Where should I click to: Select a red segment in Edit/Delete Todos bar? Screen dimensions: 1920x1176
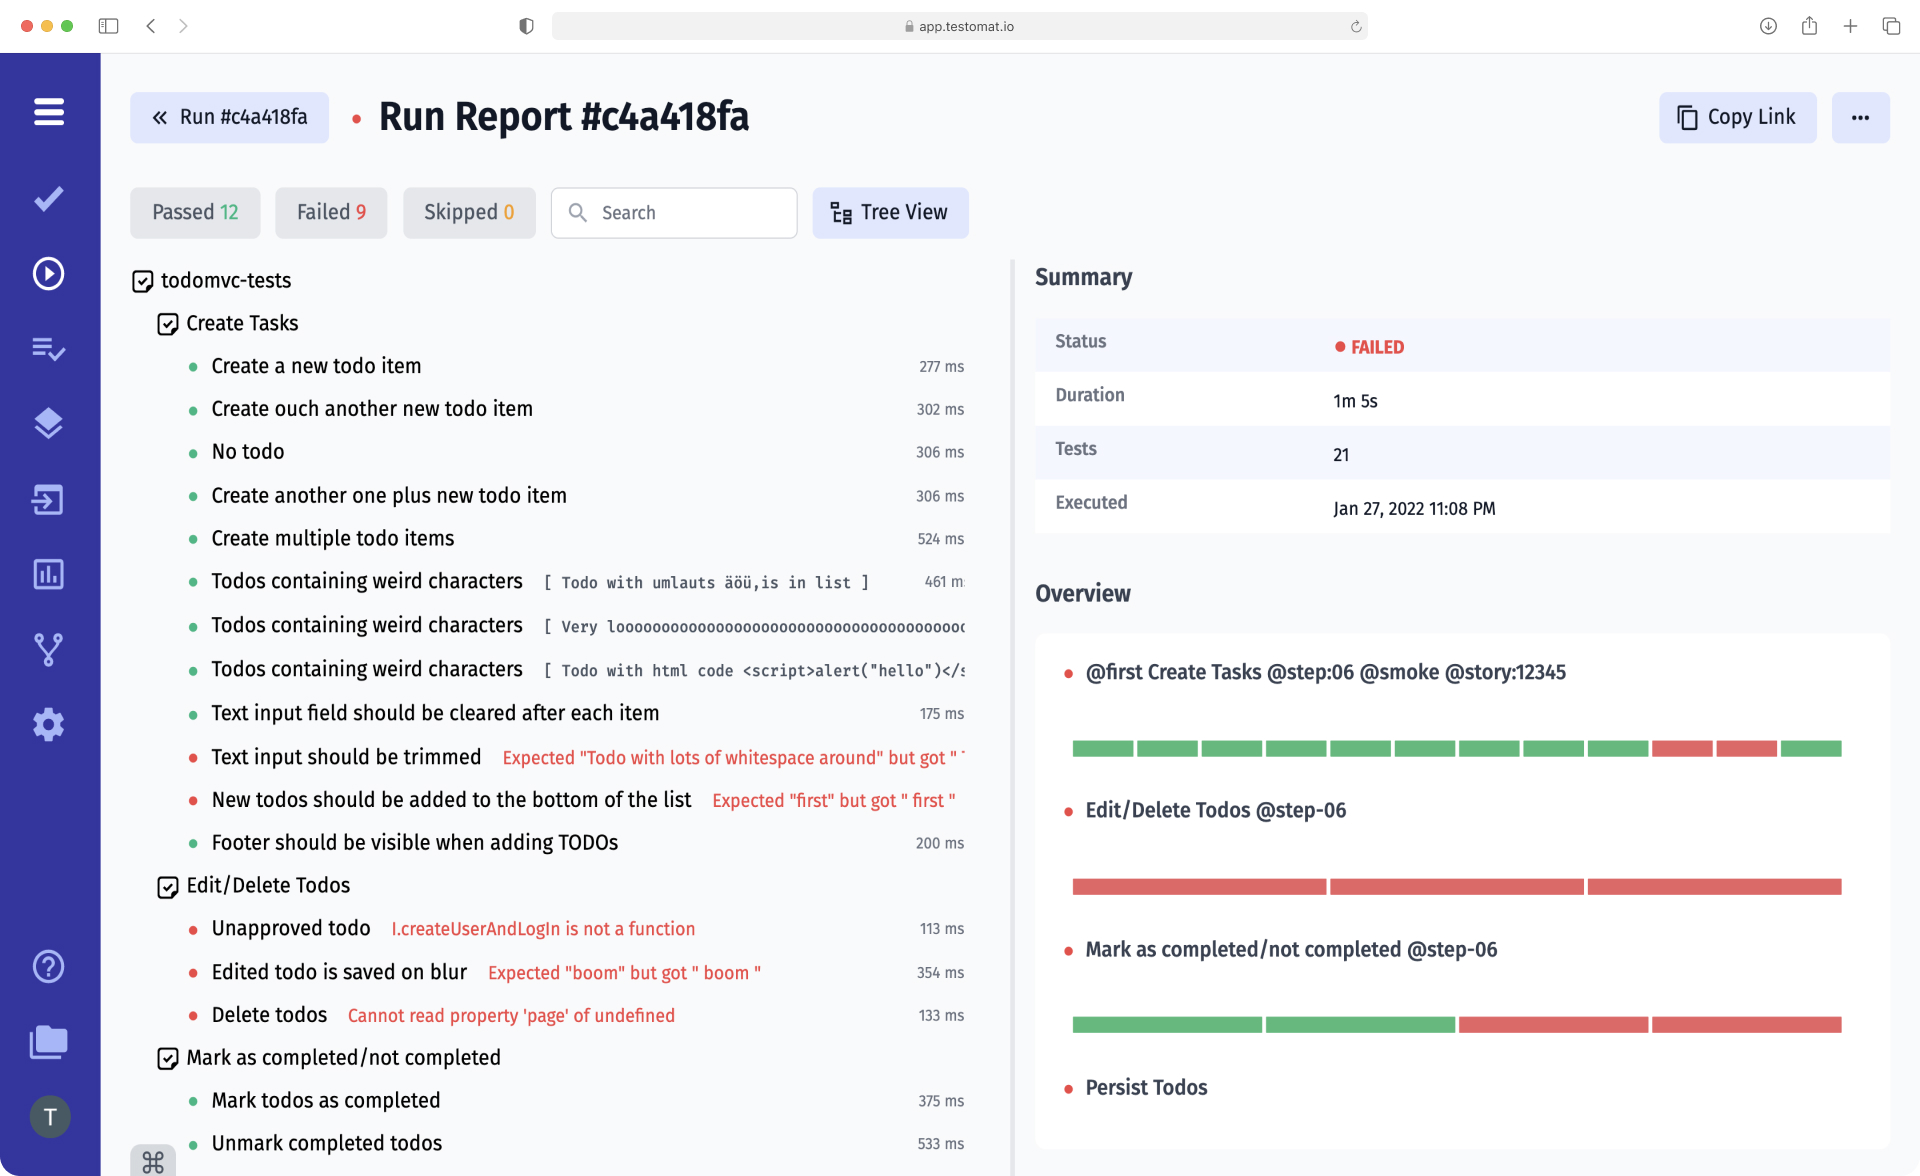[1198, 886]
